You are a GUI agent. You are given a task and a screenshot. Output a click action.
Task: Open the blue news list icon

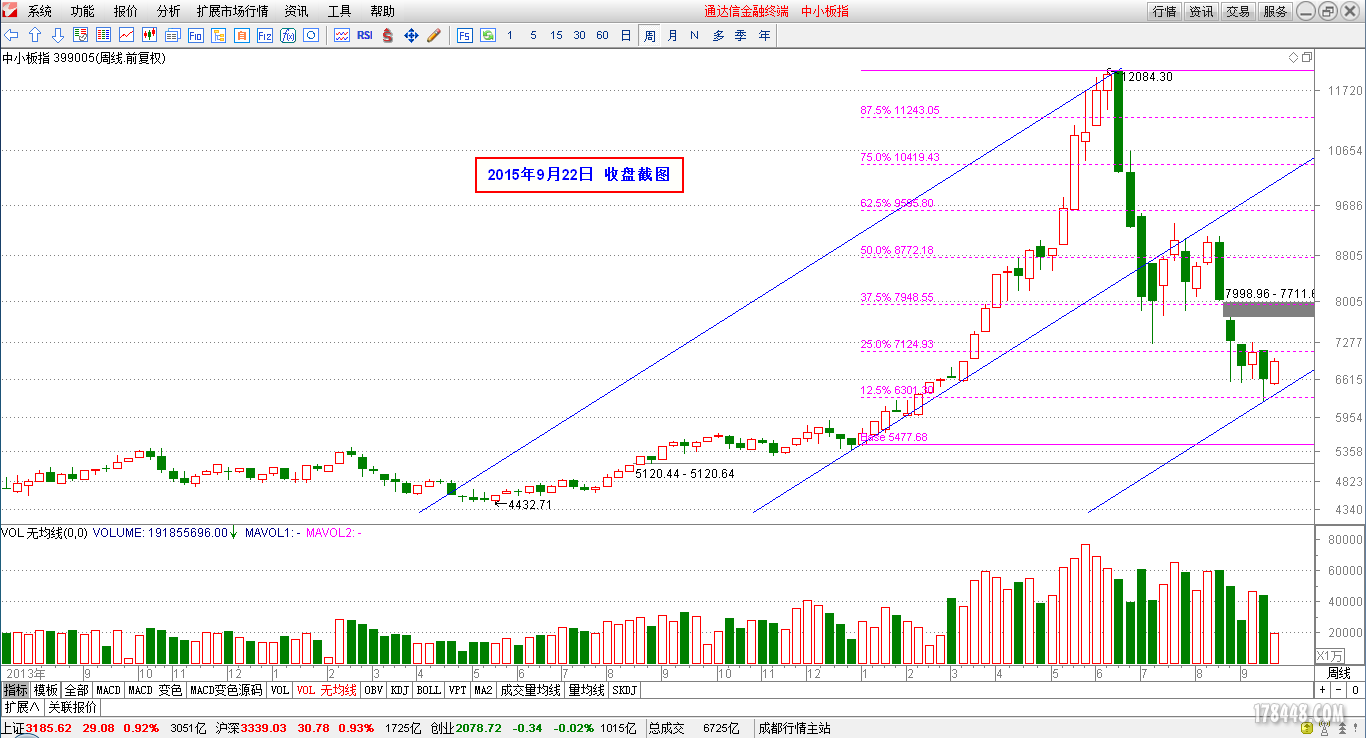173,35
